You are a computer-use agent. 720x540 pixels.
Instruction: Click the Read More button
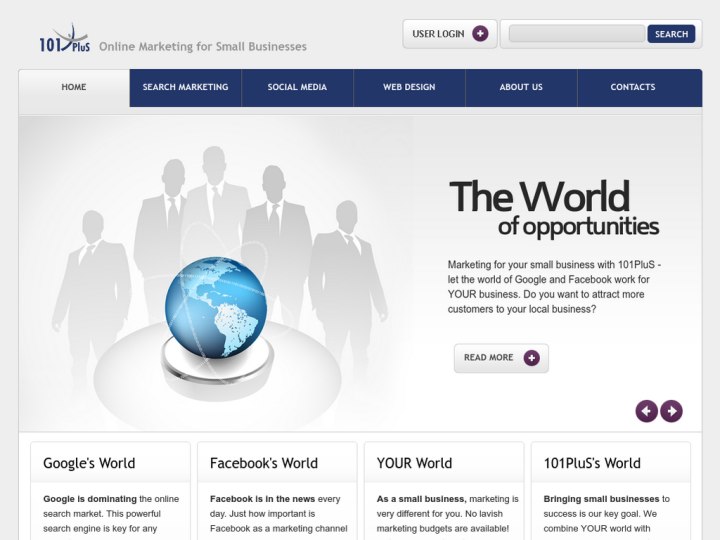pos(489,358)
